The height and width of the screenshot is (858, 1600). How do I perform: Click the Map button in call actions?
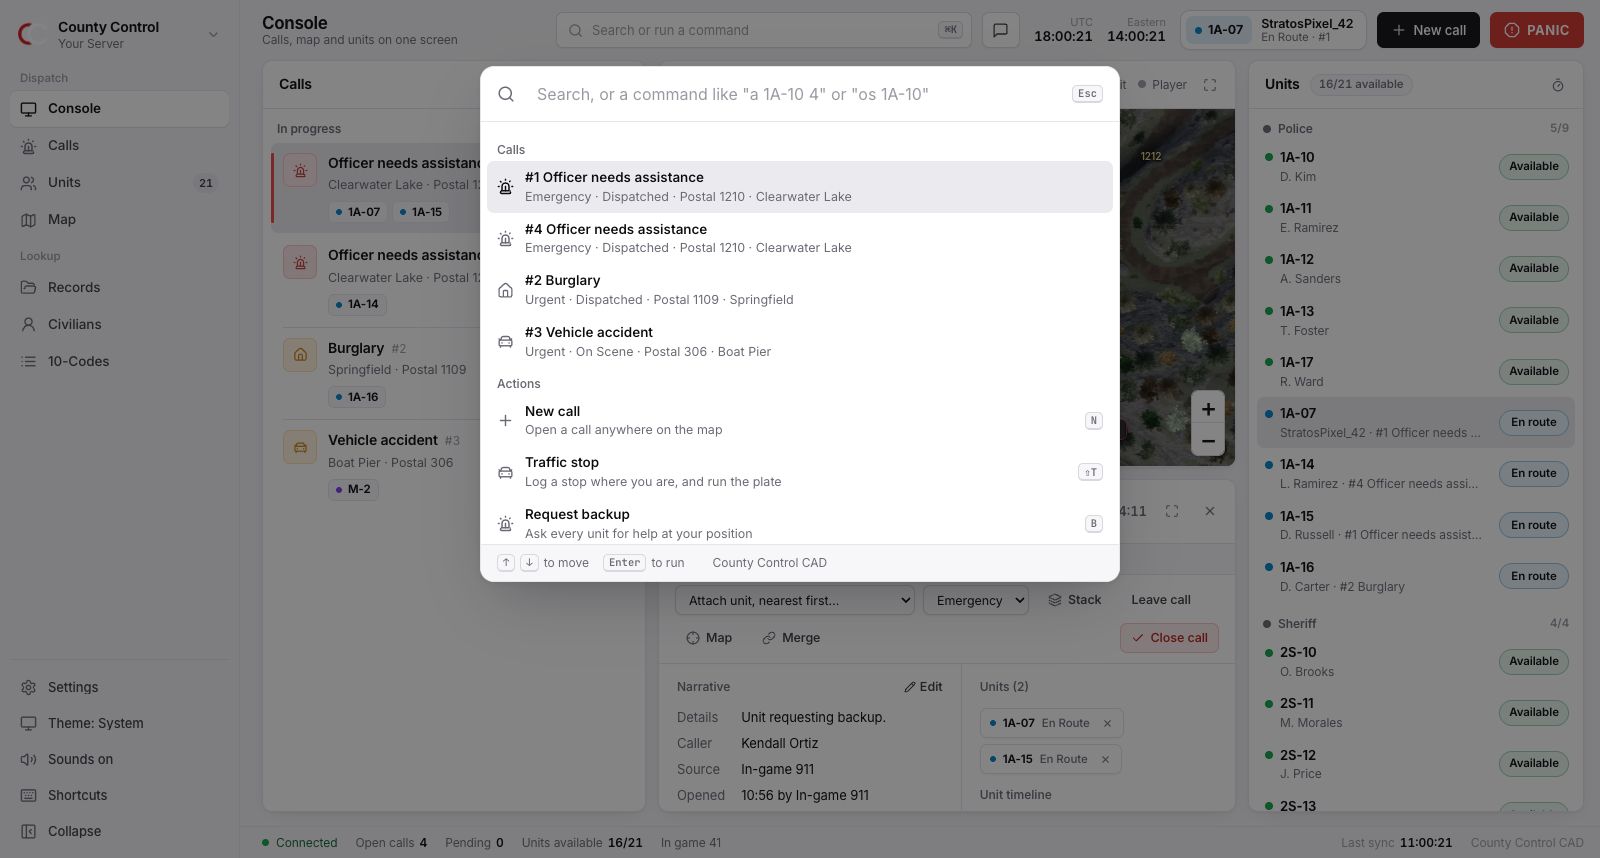click(709, 638)
